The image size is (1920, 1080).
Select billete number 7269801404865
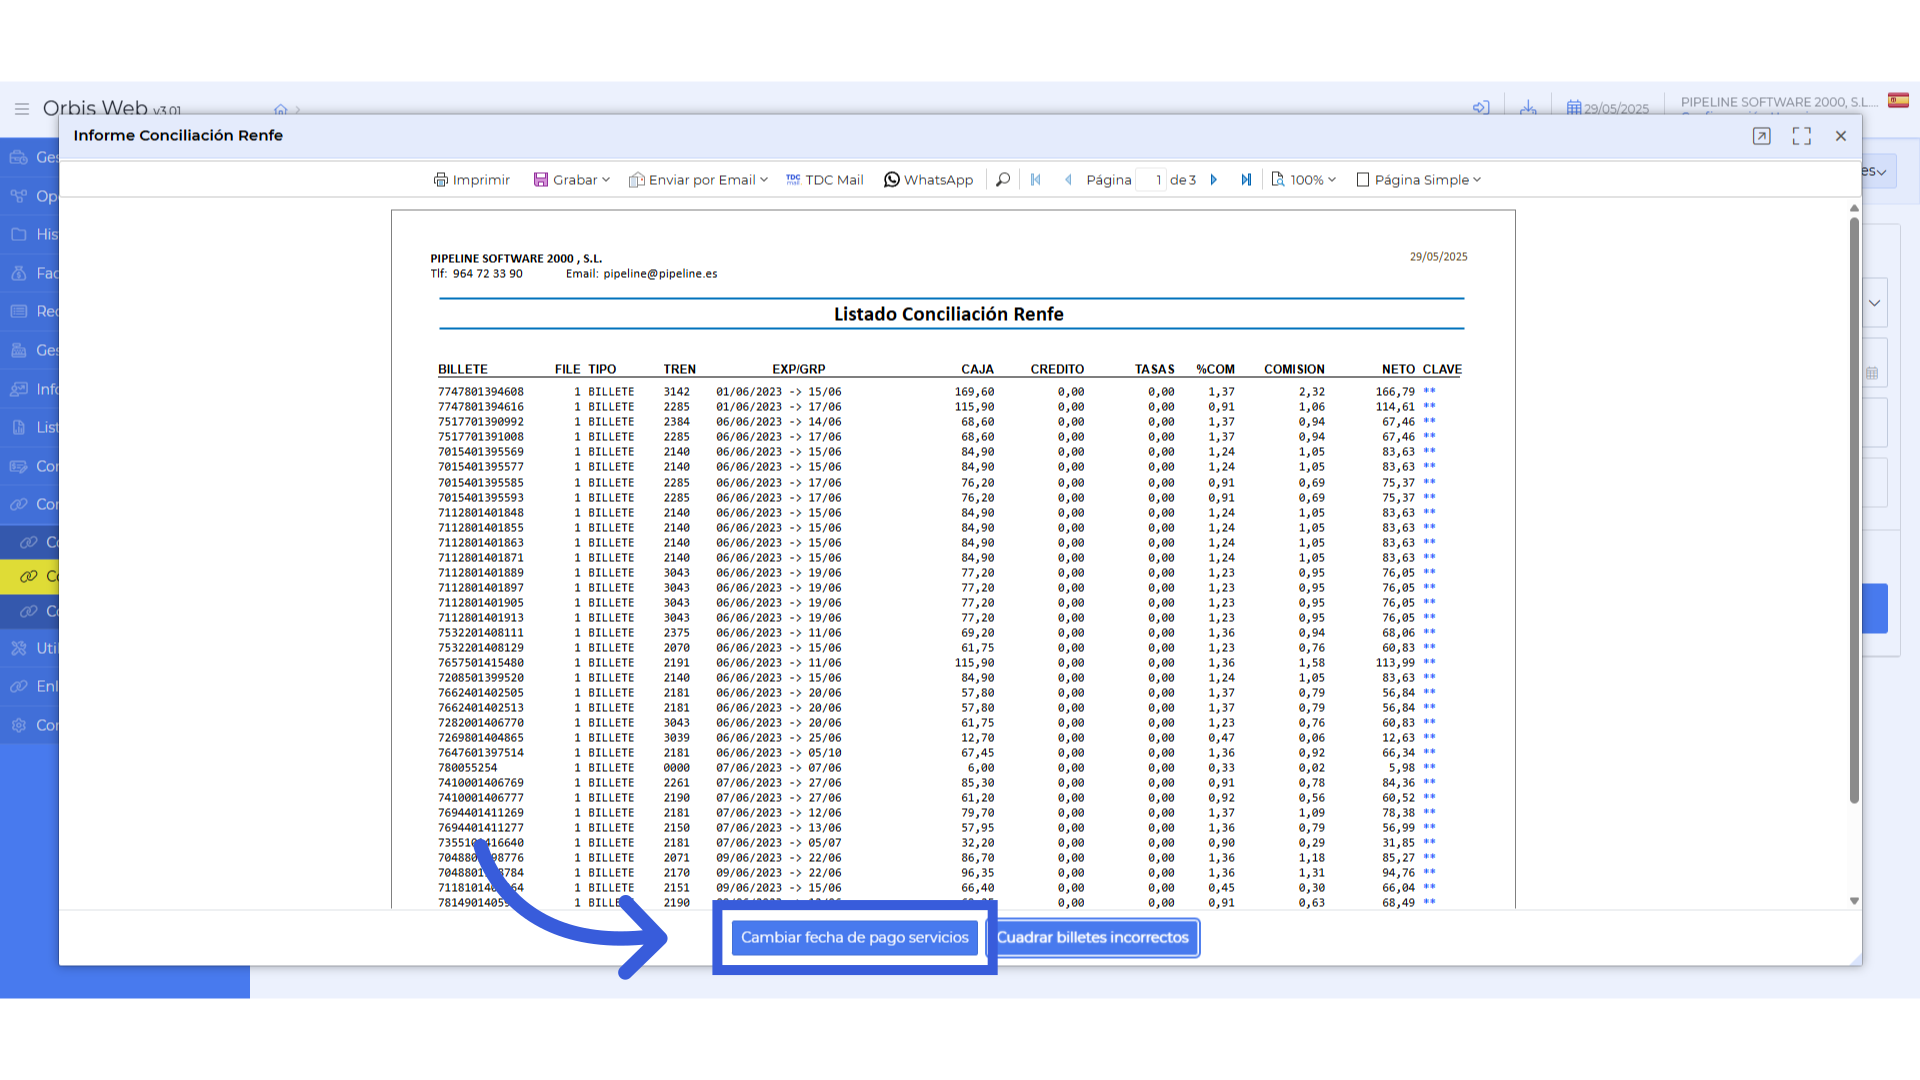[x=481, y=738]
